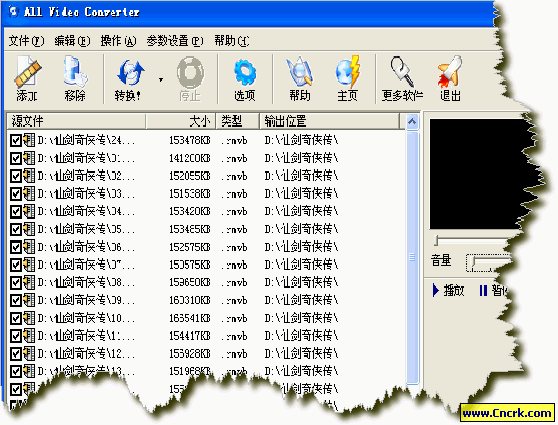The image size is (558, 425).
Task: Click the greyed 停止 (Stop) icon
Action: point(190,73)
